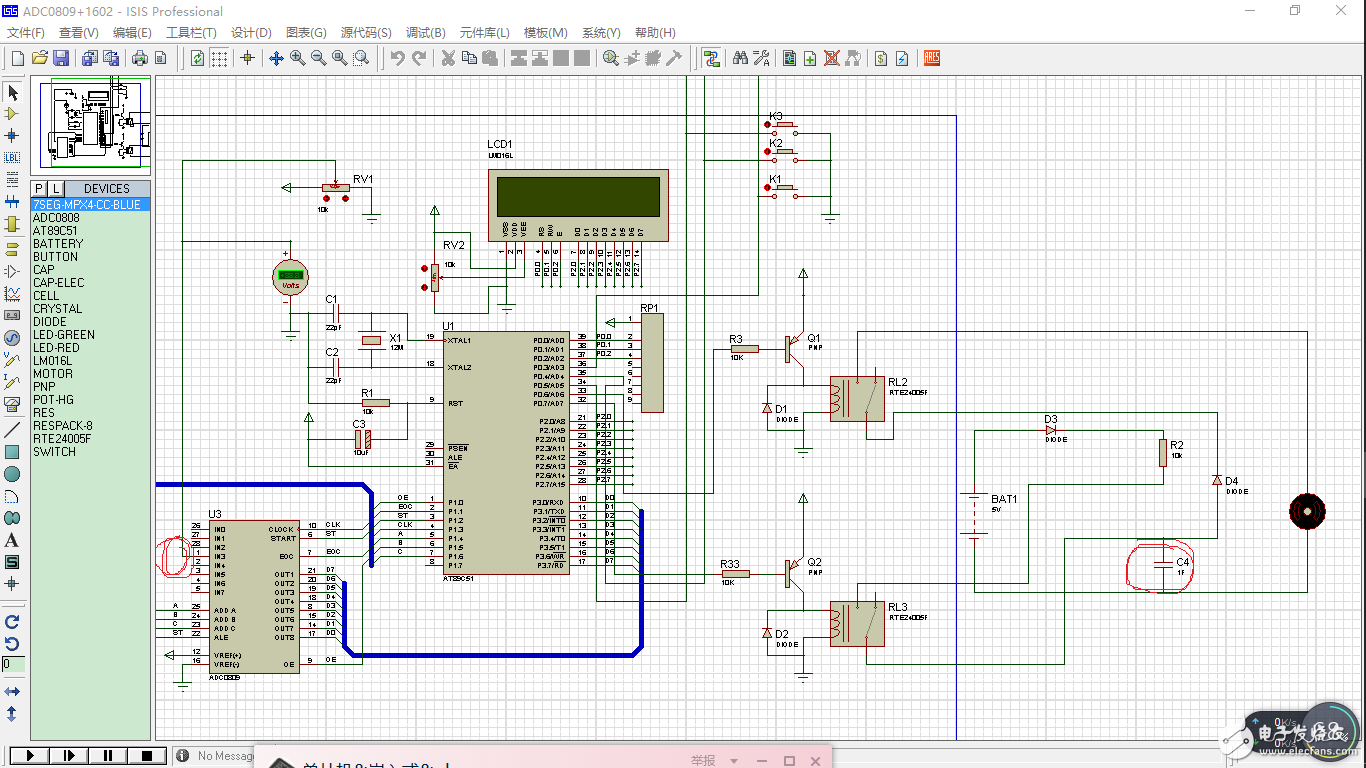Stop the simulation with the Stop button
Image resolution: width=1366 pixels, height=768 pixels.
tap(147, 756)
